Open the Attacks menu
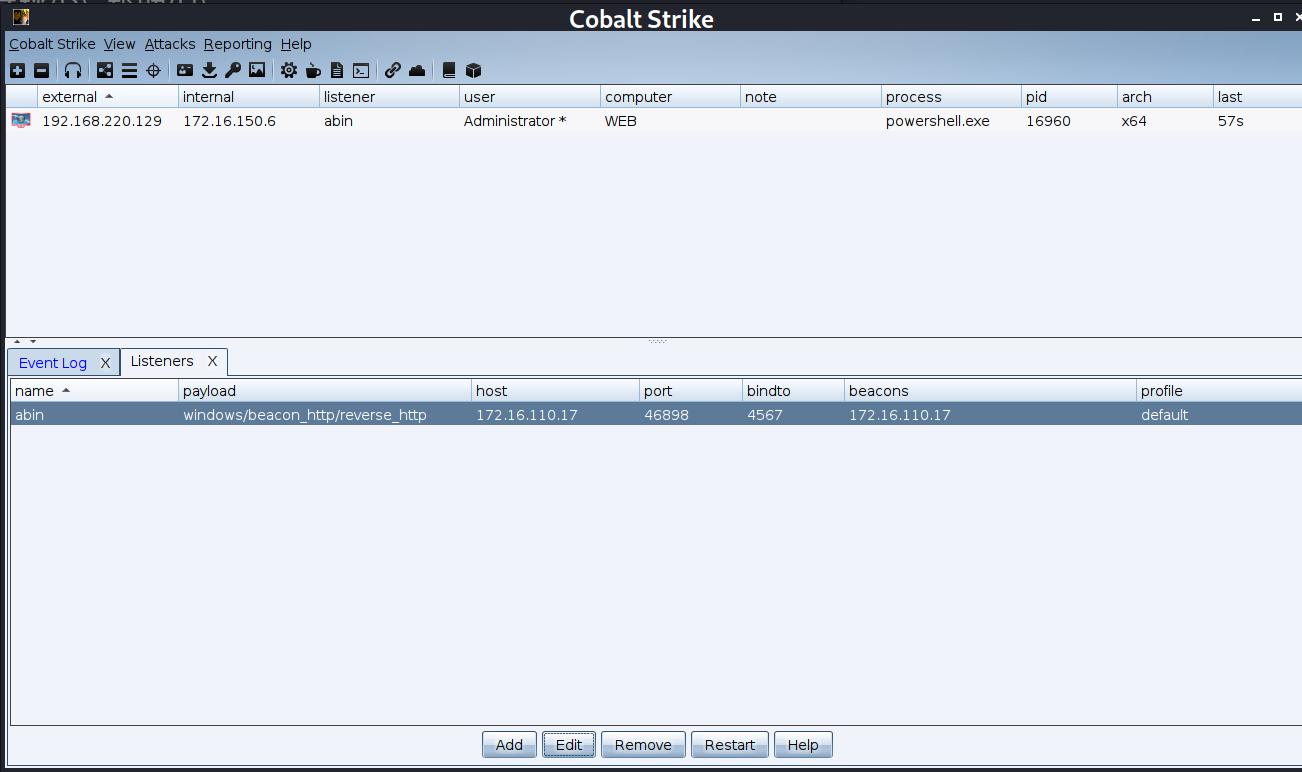Image resolution: width=1302 pixels, height=772 pixels. pyautogui.click(x=170, y=44)
